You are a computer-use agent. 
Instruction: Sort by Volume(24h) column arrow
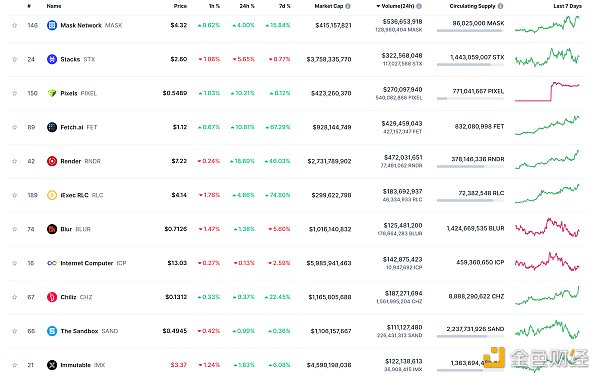(x=378, y=6)
